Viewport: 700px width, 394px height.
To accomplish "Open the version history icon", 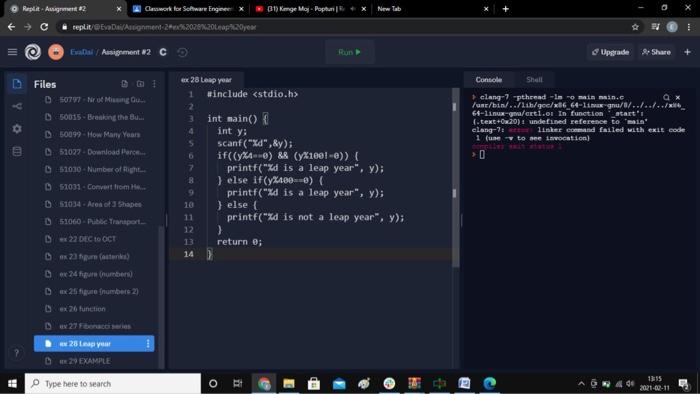I will 182,52.
